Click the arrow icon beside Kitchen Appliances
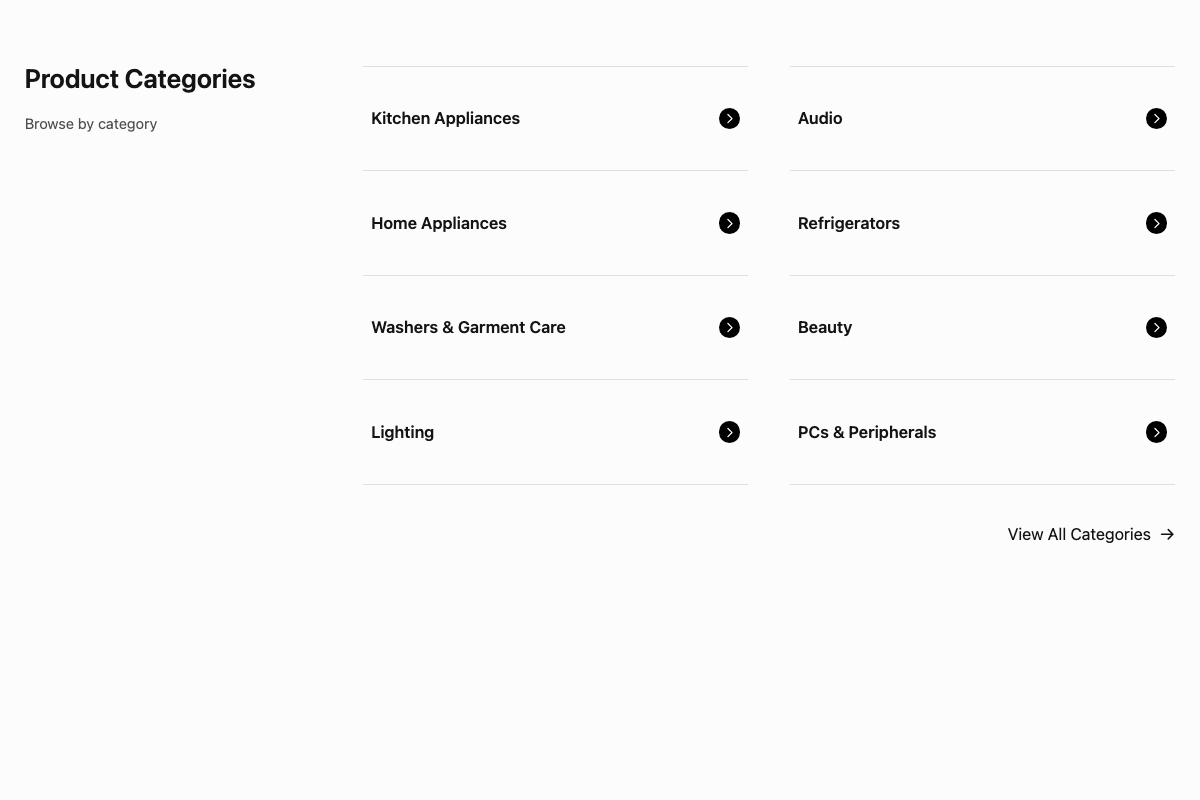The height and width of the screenshot is (800, 1200). click(730, 119)
